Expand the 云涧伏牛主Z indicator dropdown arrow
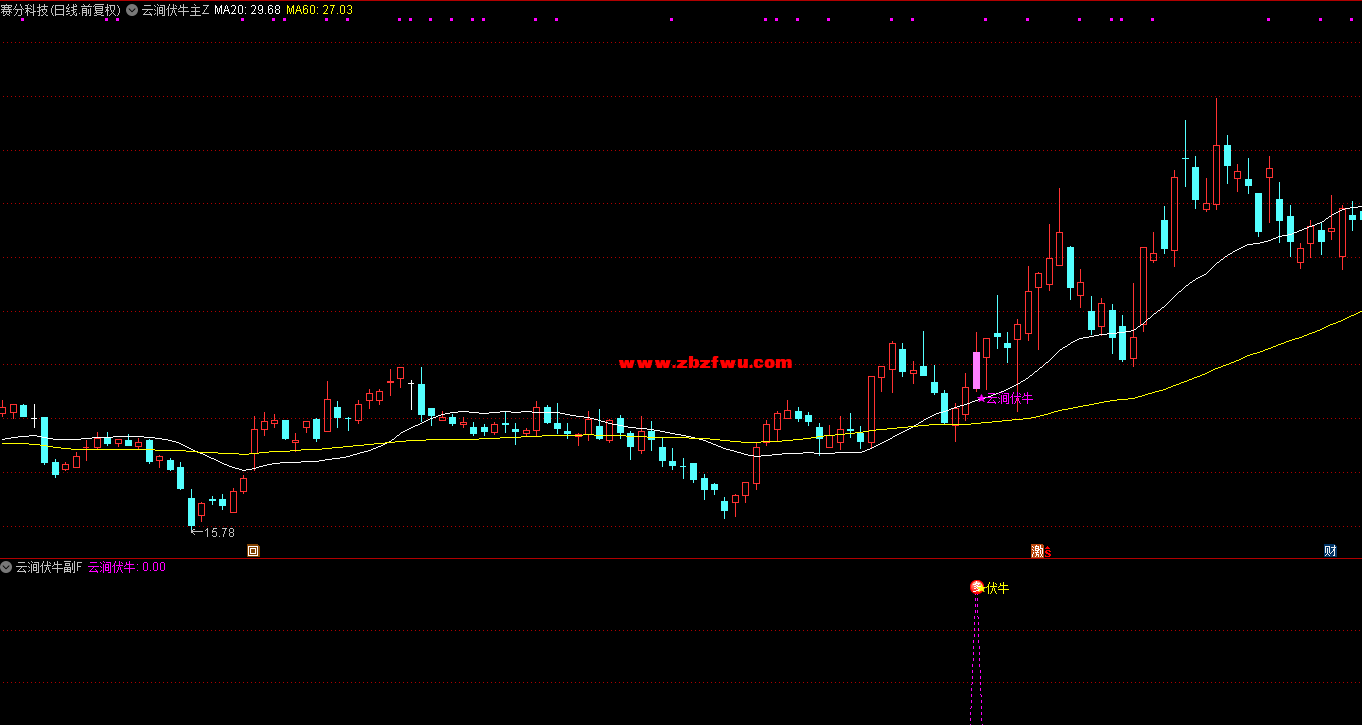This screenshot has height=725, width=1362. coord(132,10)
